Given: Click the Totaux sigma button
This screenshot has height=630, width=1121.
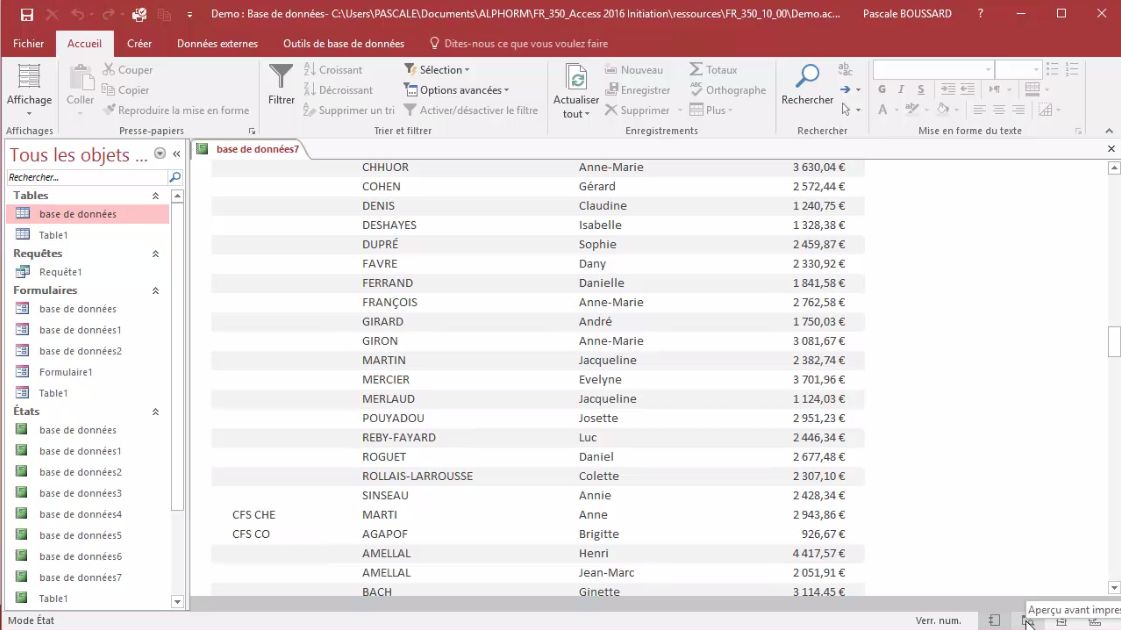Looking at the screenshot, I should [x=713, y=69].
